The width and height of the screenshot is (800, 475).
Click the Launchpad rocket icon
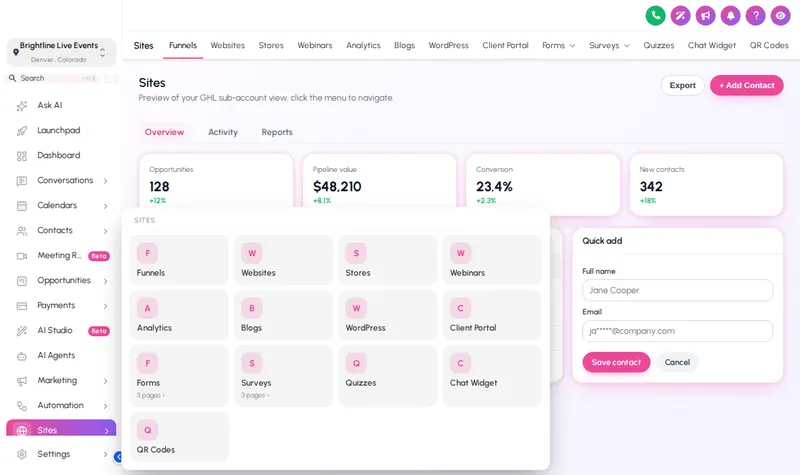point(22,131)
